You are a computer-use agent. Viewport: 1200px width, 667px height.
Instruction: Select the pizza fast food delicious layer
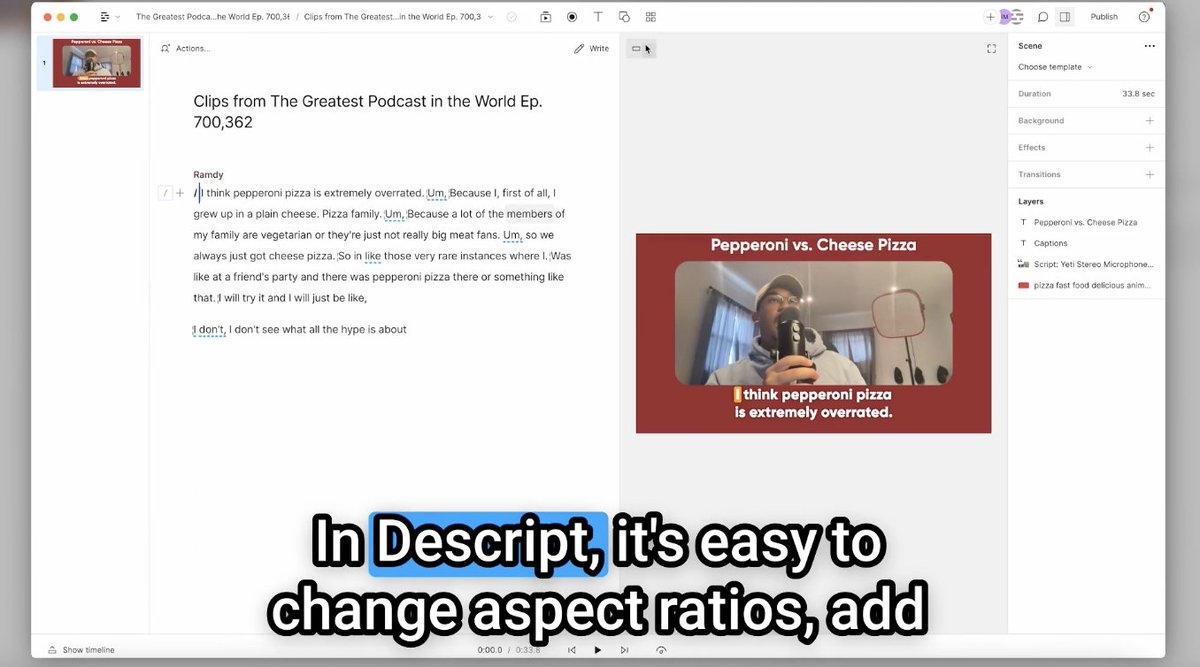point(1085,285)
